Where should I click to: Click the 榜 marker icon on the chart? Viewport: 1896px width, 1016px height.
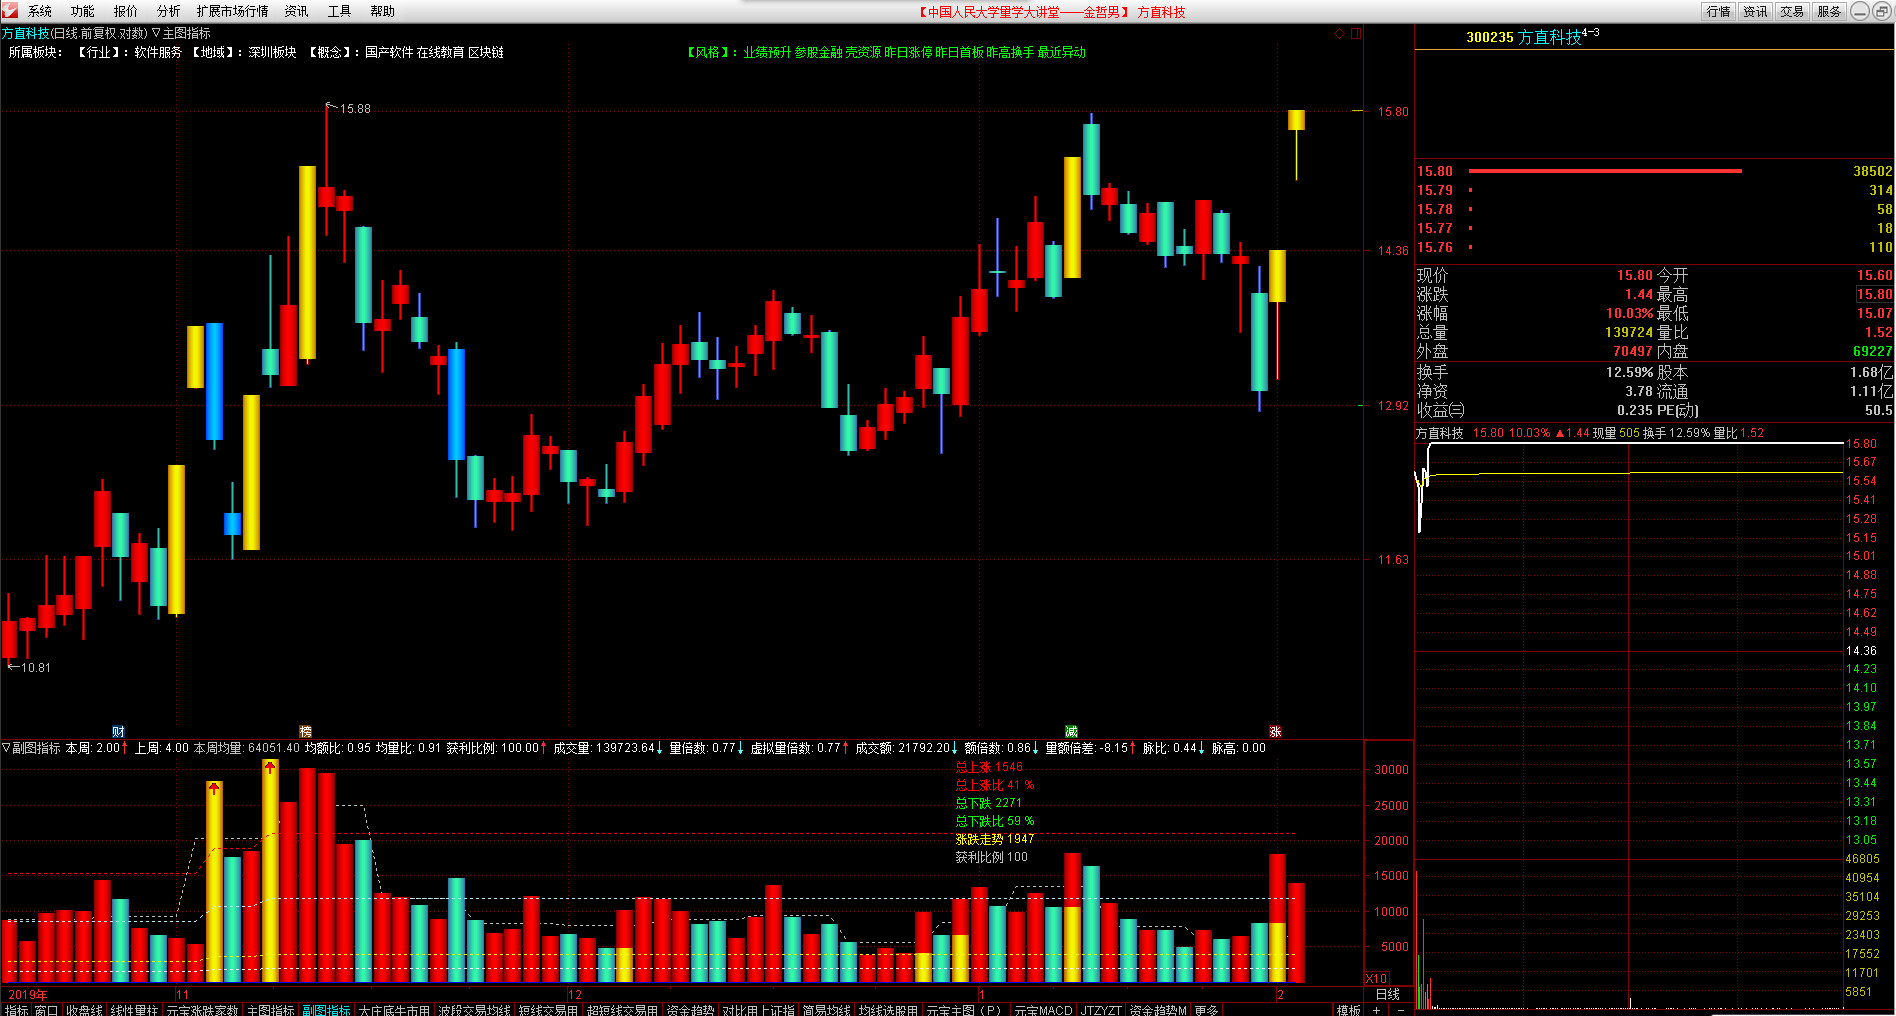point(306,732)
